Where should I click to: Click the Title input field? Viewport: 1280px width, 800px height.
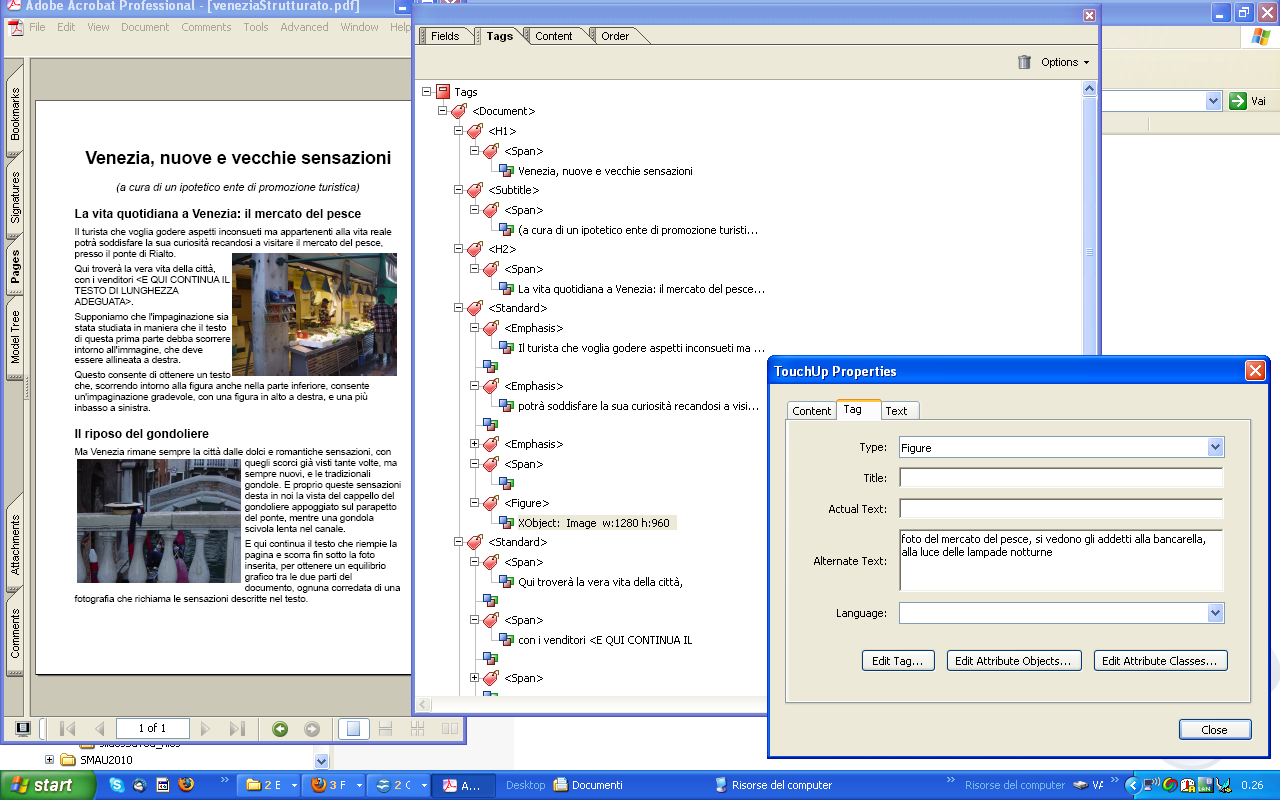[x=1061, y=478]
